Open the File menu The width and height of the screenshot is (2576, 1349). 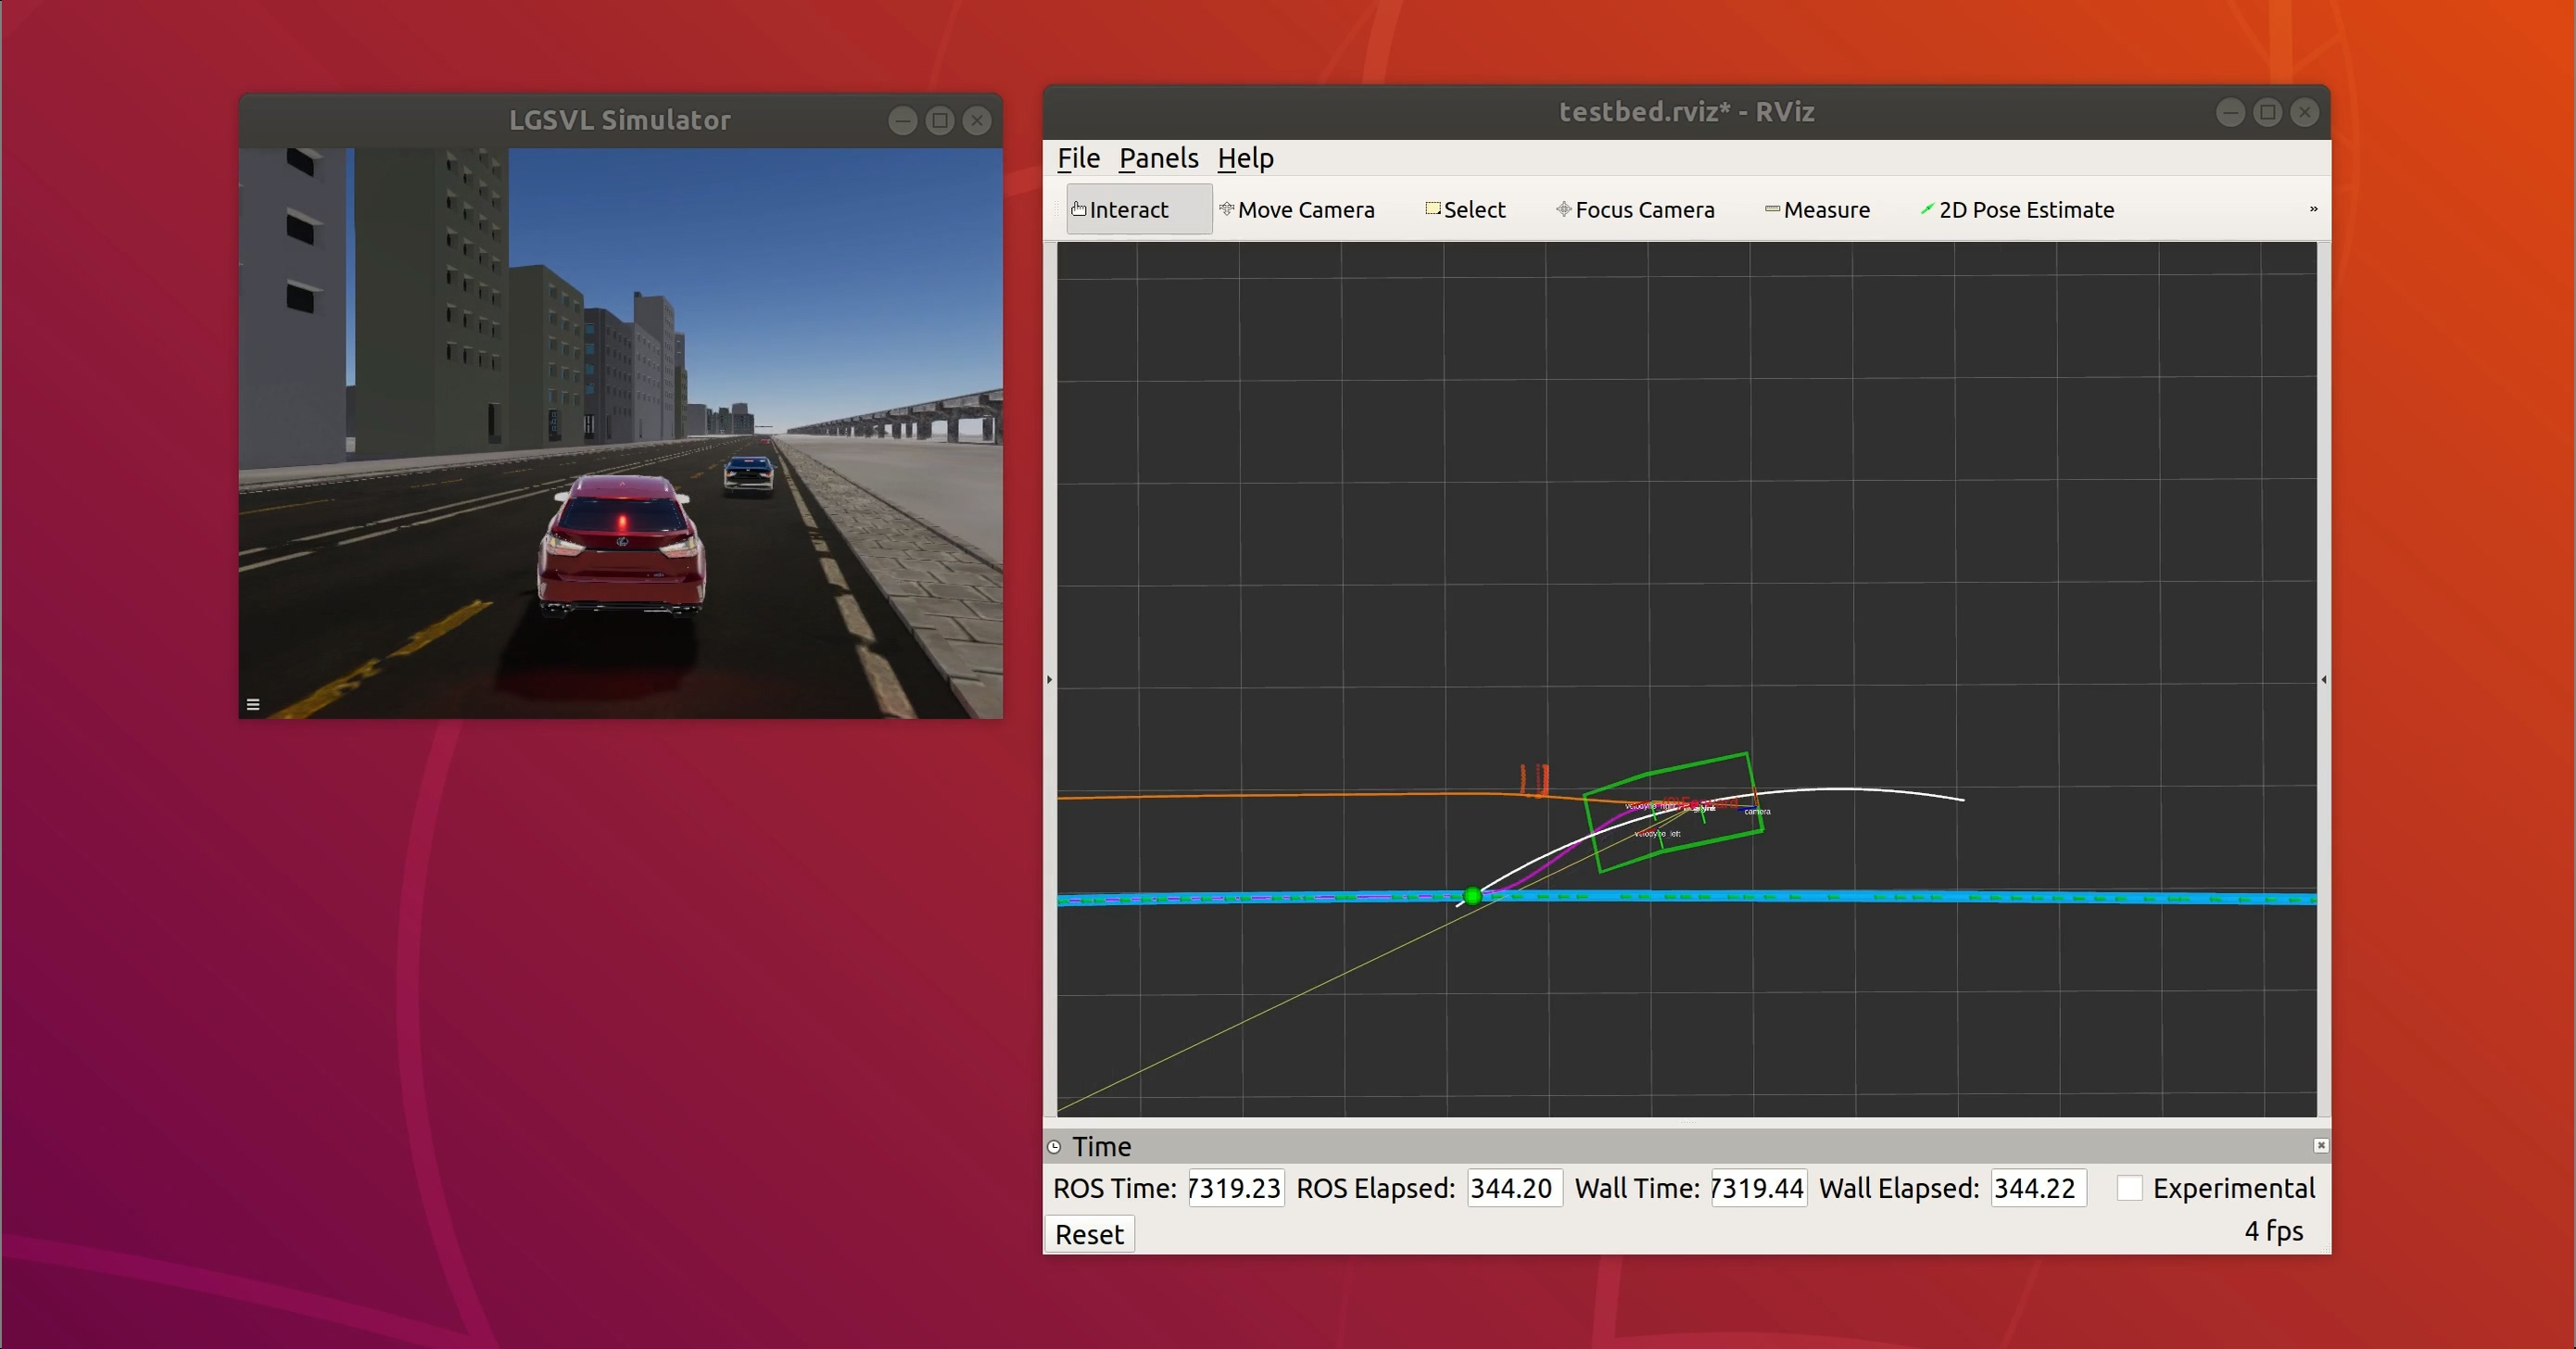coord(1078,158)
